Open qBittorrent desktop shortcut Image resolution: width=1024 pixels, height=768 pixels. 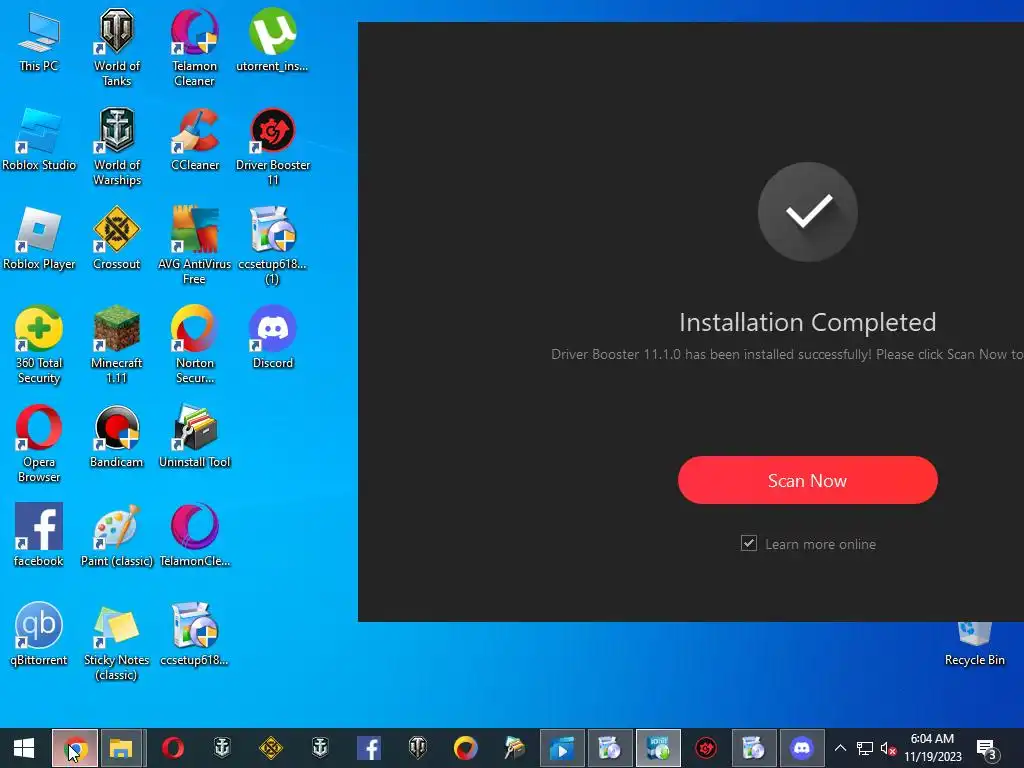[x=39, y=635]
